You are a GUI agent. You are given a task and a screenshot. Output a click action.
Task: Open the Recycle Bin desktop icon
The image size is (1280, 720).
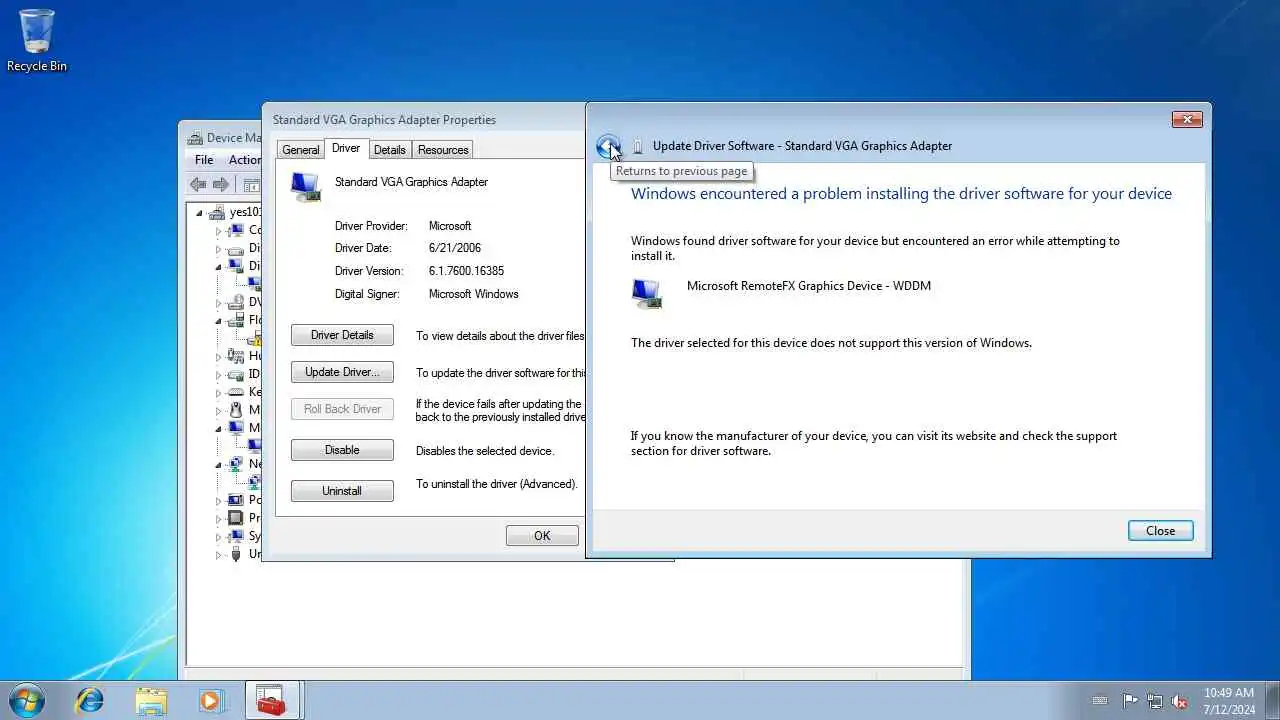(x=37, y=40)
